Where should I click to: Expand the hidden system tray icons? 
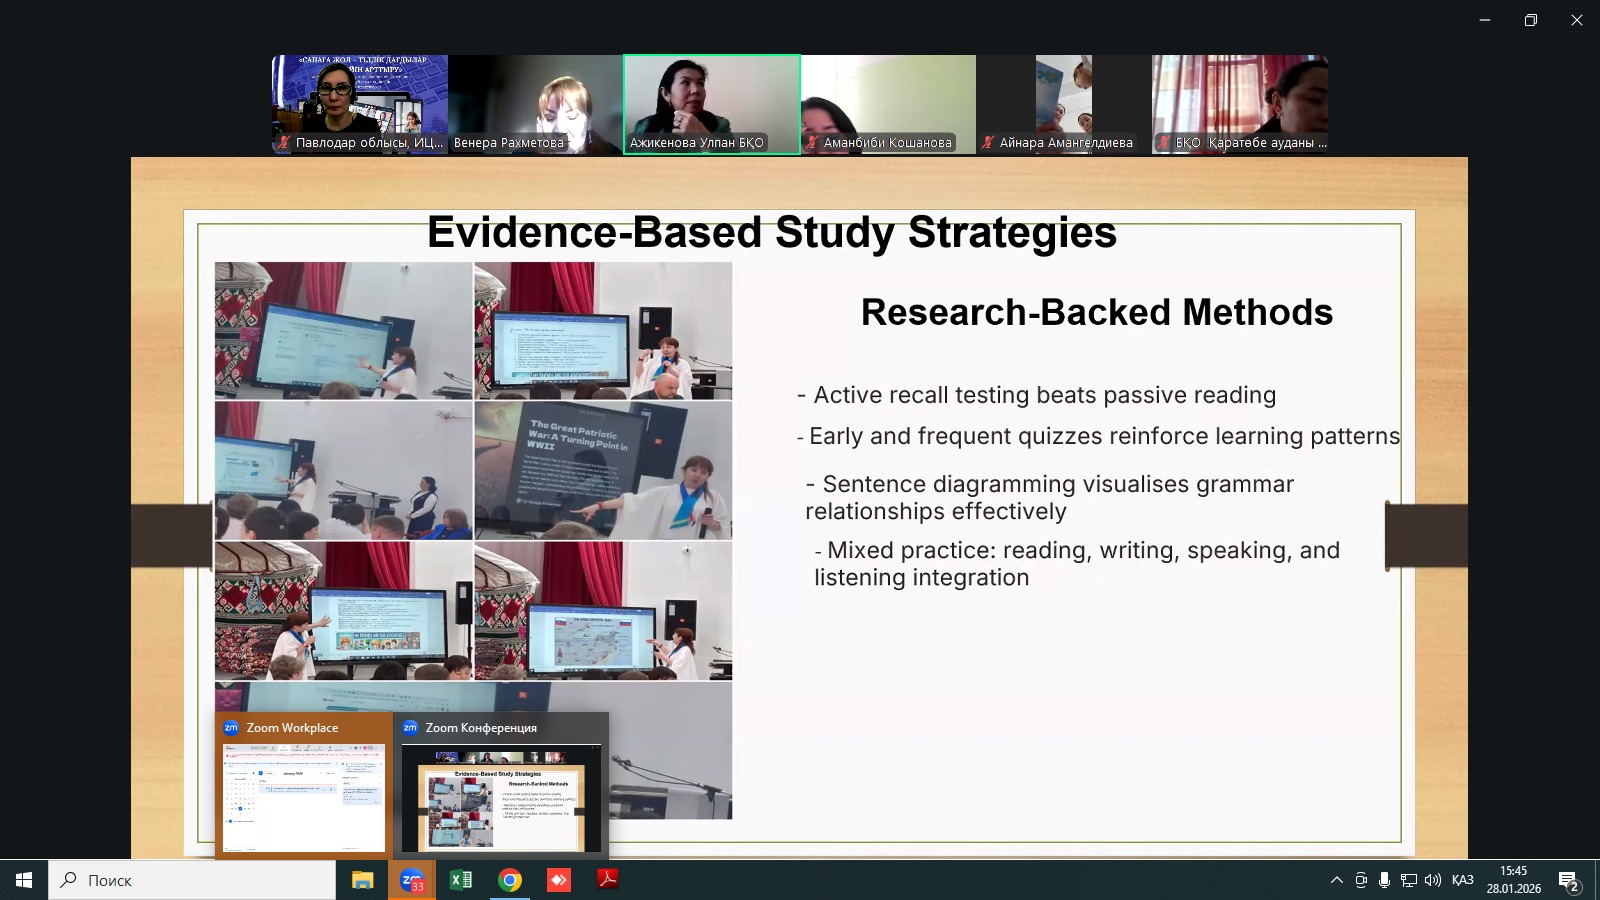tap(1336, 880)
